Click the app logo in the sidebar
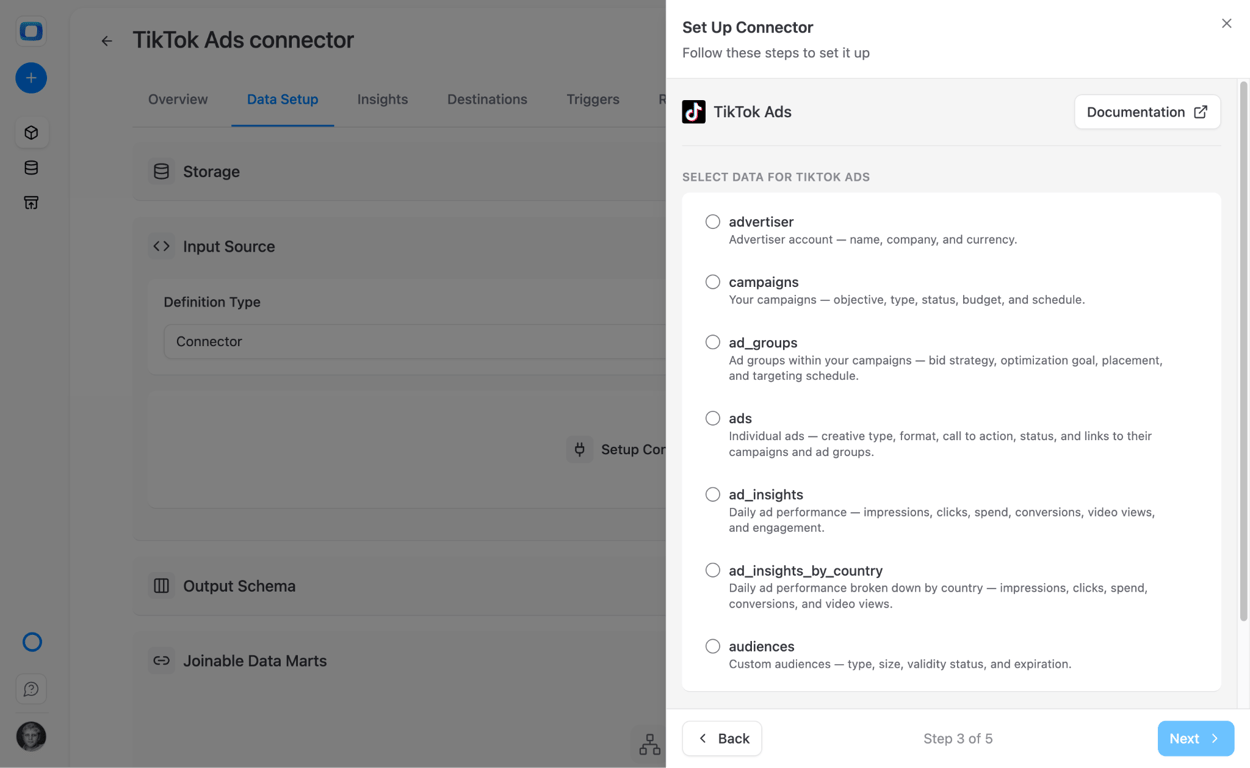Viewport: 1250px width, 768px height. click(x=31, y=31)
